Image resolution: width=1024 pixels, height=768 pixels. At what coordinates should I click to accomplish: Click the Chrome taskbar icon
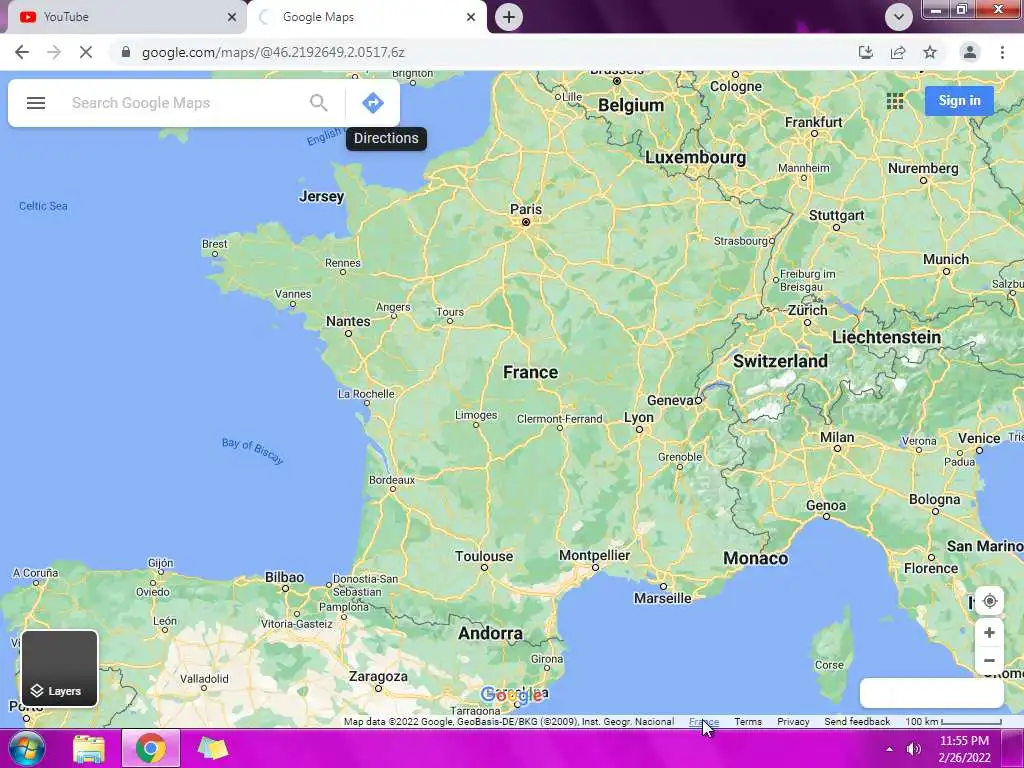[x=151, y=749]
